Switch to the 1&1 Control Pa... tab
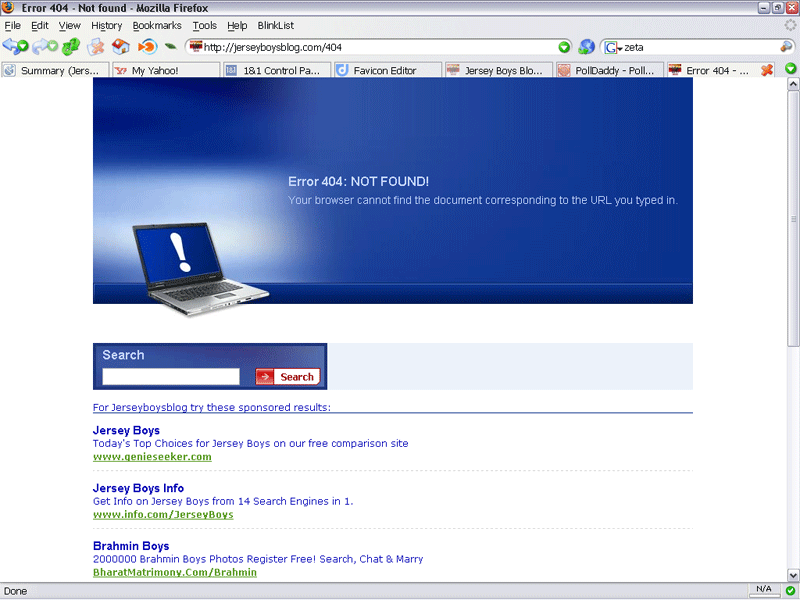 coord(277,70)
